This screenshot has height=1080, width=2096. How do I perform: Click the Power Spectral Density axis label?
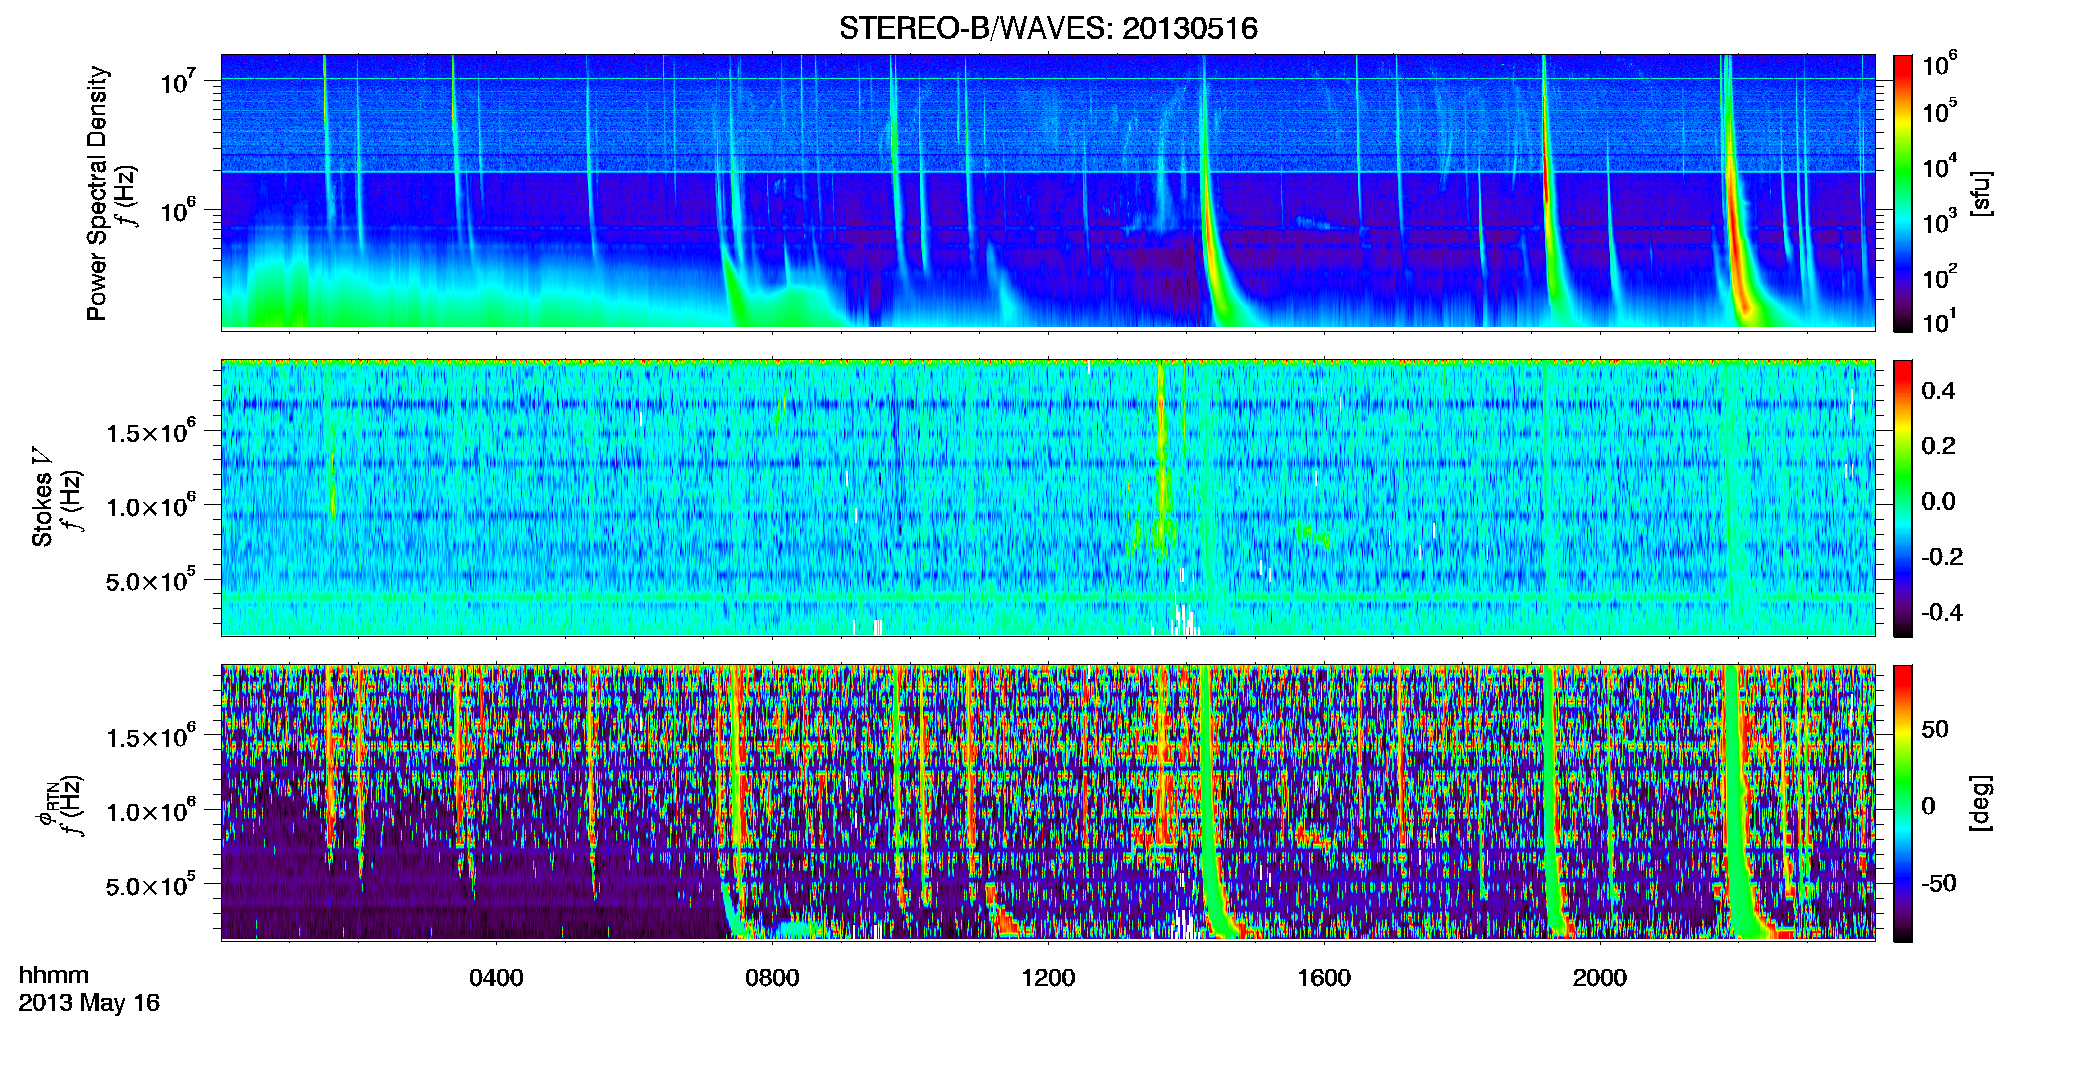coord(97,193)
